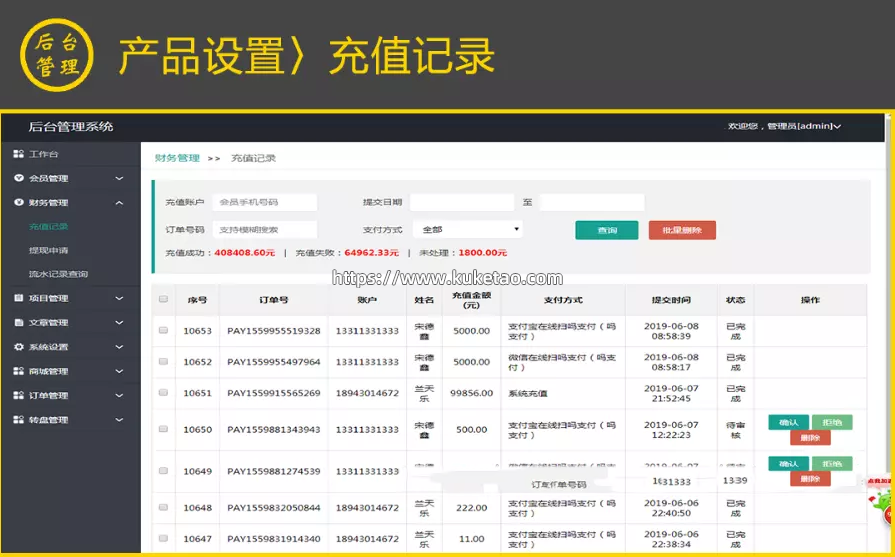The image size is (895, 557).
Task: Open the 支付方式 dropdown showing 全部
Action: coord(466,230)
